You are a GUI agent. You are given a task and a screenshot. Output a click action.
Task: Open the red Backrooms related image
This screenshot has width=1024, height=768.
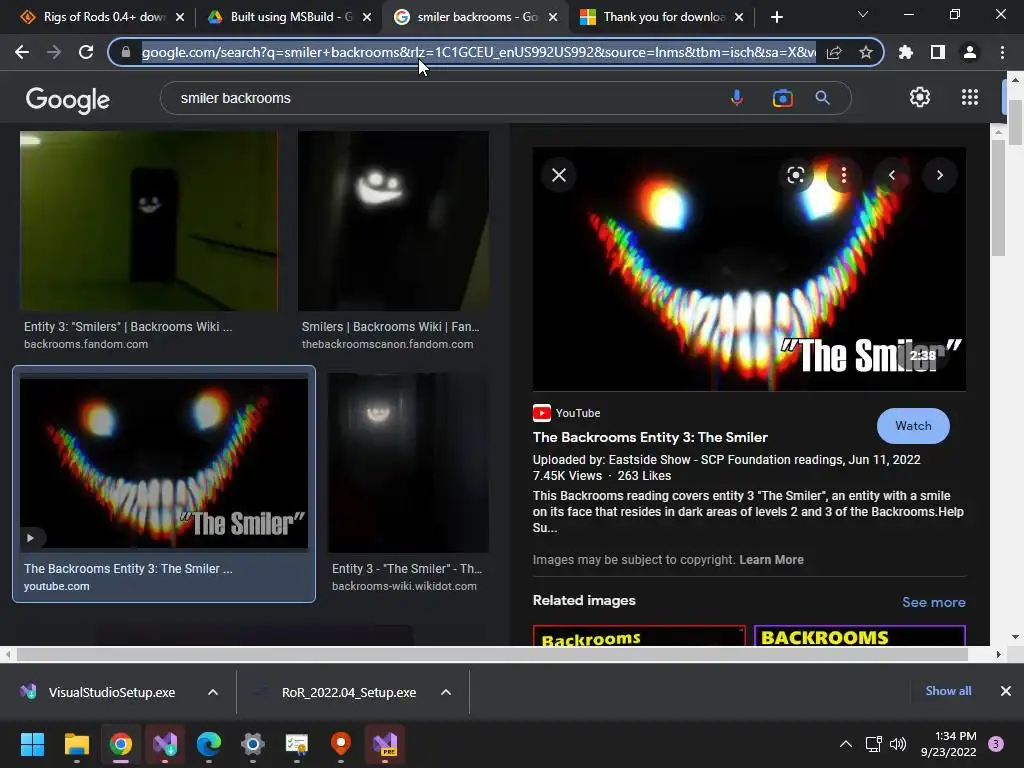tap(639, 635)
